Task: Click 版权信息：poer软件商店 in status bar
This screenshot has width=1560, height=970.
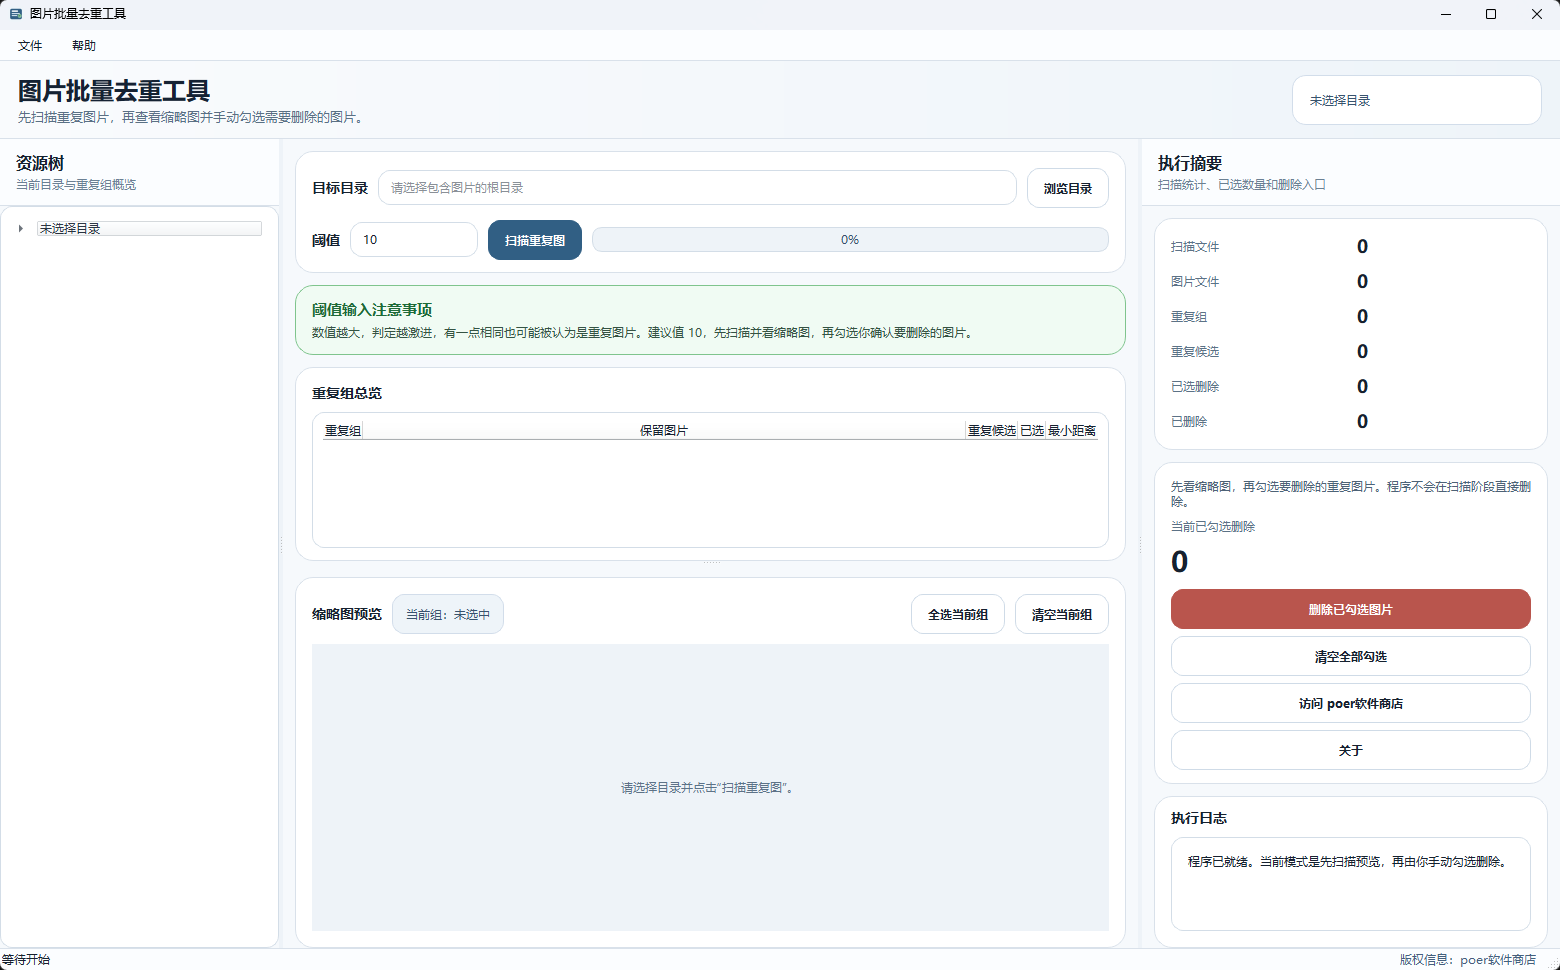Action: [x=1467, y=960]
